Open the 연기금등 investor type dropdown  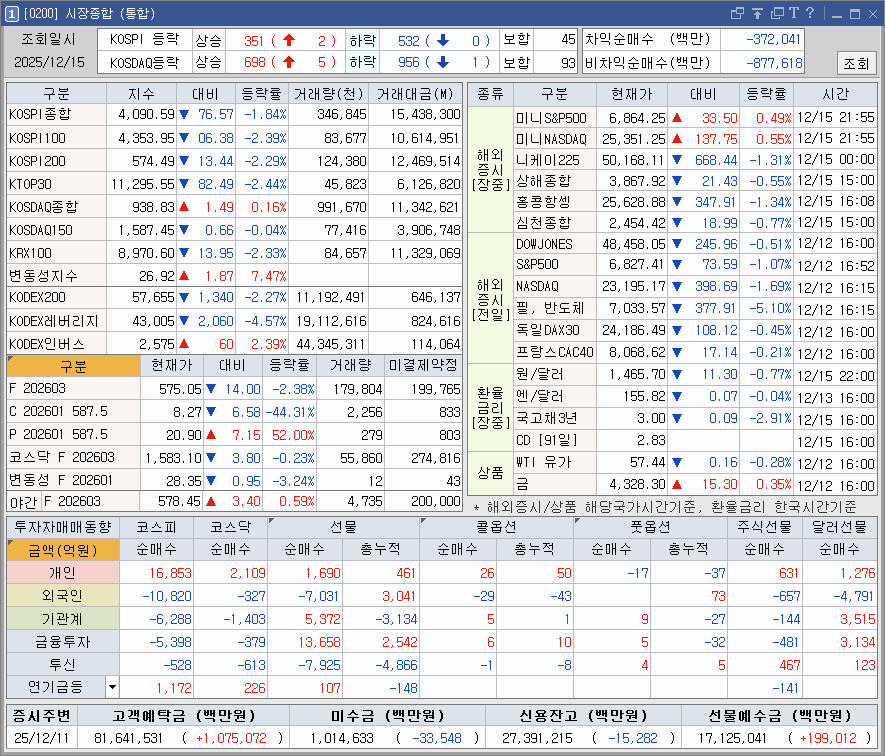[x=112, y=687]
